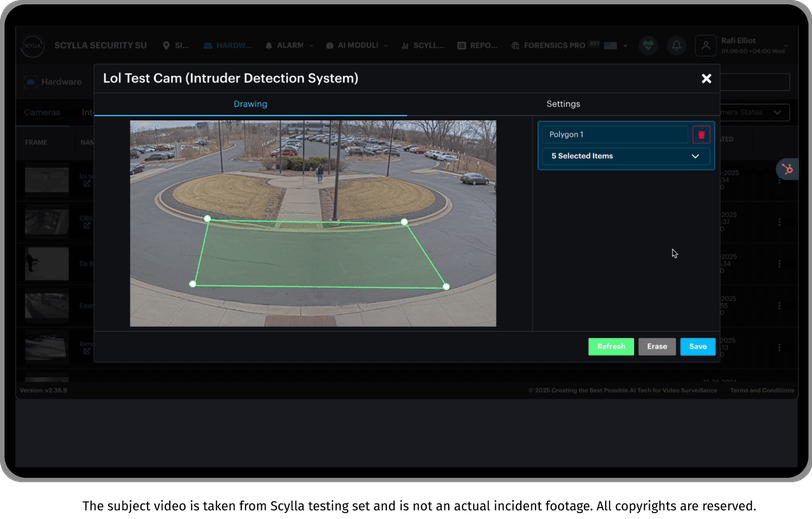Screen dimensions: 812x519
Task: Expand the language flag dropdown
Action: 616,46
